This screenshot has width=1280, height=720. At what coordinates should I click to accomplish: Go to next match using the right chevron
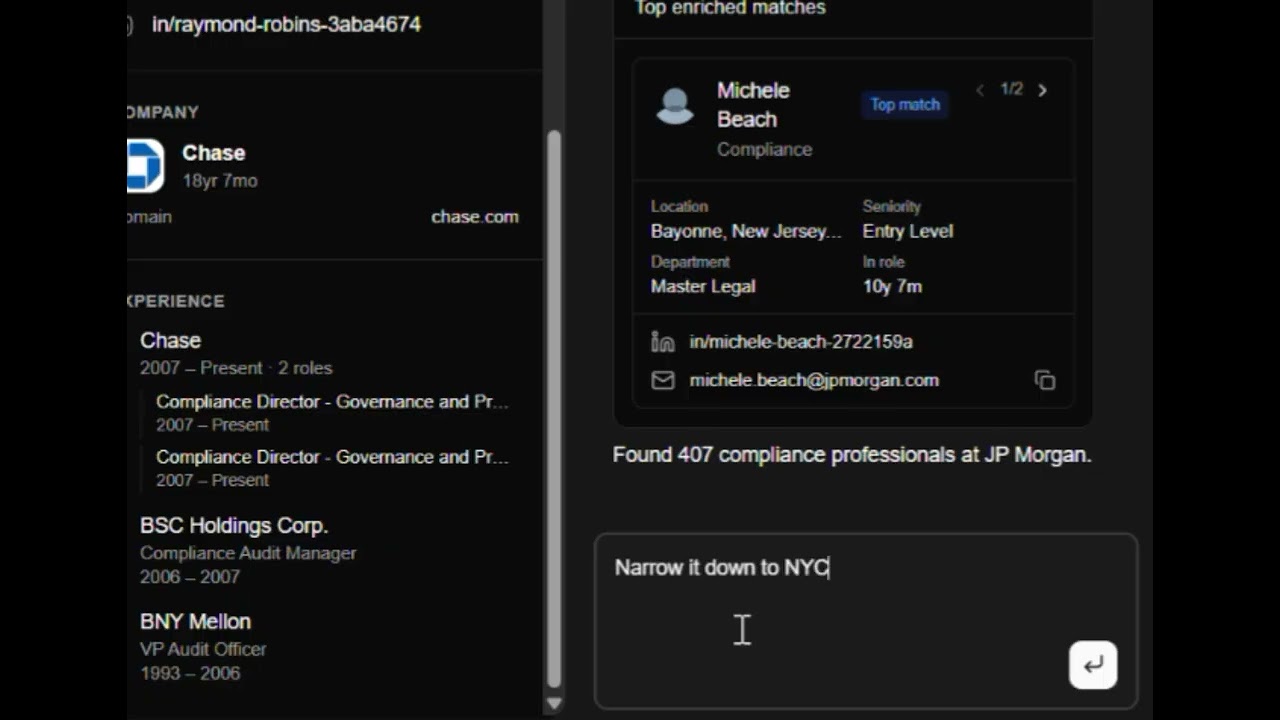point(1042,90)
